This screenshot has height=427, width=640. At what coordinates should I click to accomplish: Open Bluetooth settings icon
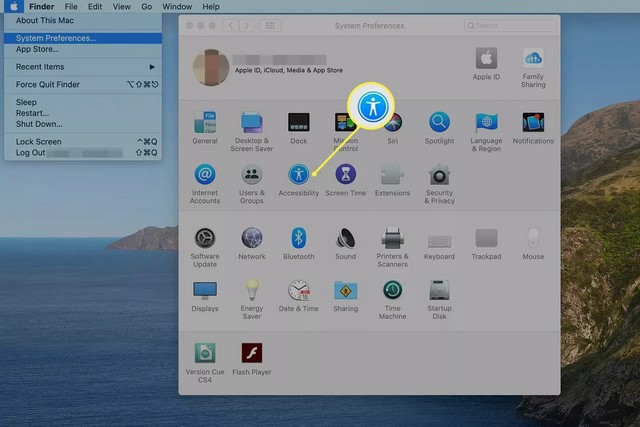click(298, 238)
